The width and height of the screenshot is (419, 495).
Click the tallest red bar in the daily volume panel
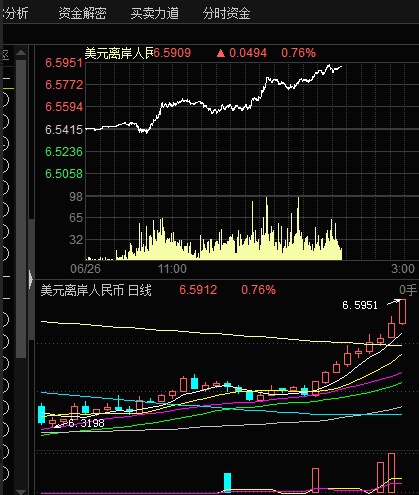(391, 473)
